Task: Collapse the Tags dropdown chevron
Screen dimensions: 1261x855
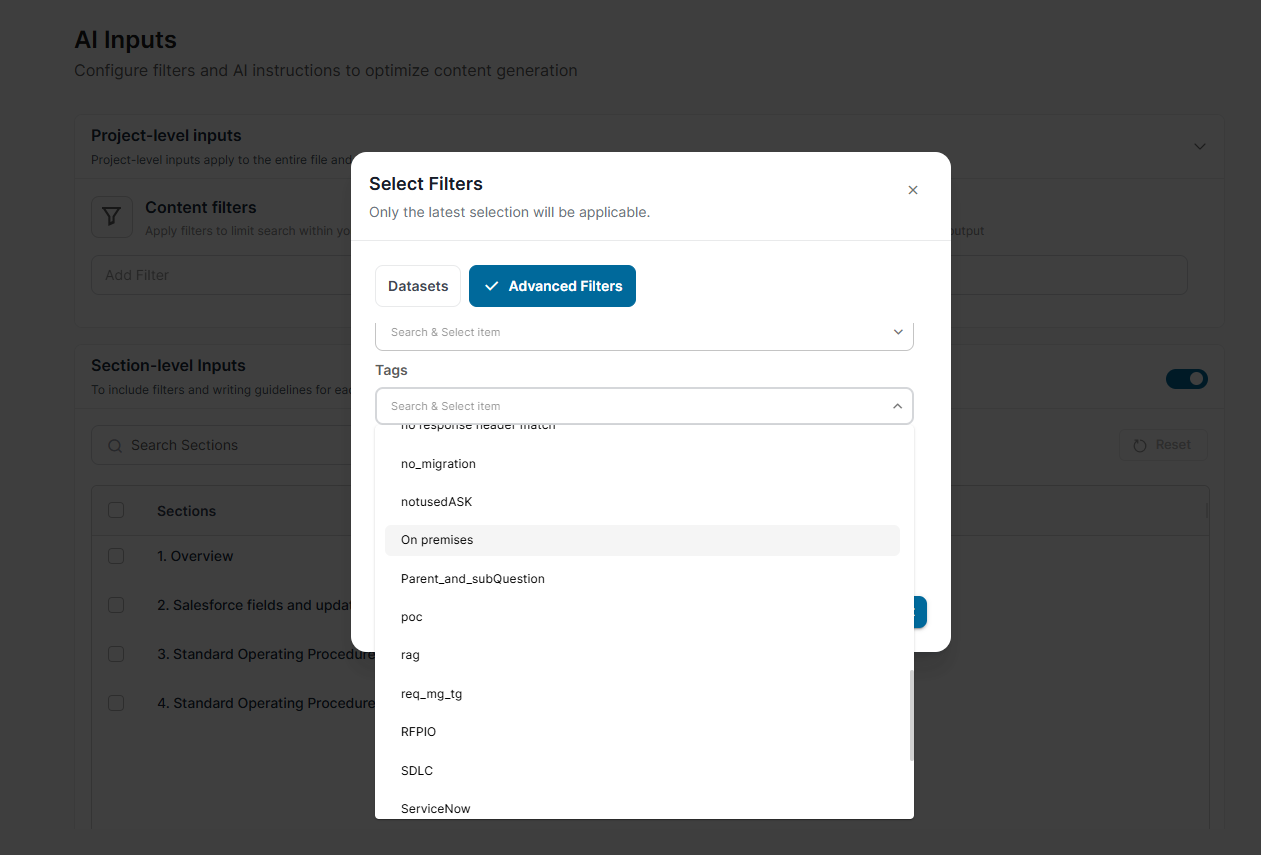Action: (897, 406)
